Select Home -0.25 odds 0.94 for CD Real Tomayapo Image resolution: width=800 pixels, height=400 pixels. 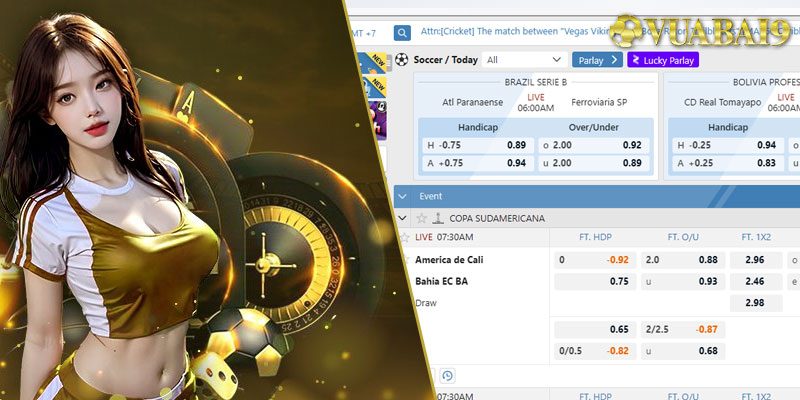(x=727, y=145)
